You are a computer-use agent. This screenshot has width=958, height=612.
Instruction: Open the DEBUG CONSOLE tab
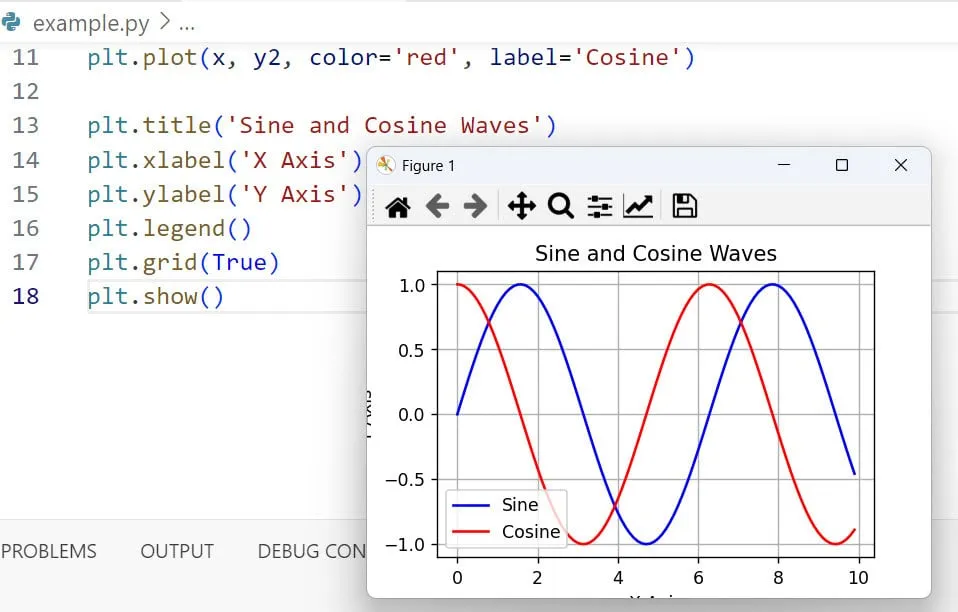tap(312, 551)
